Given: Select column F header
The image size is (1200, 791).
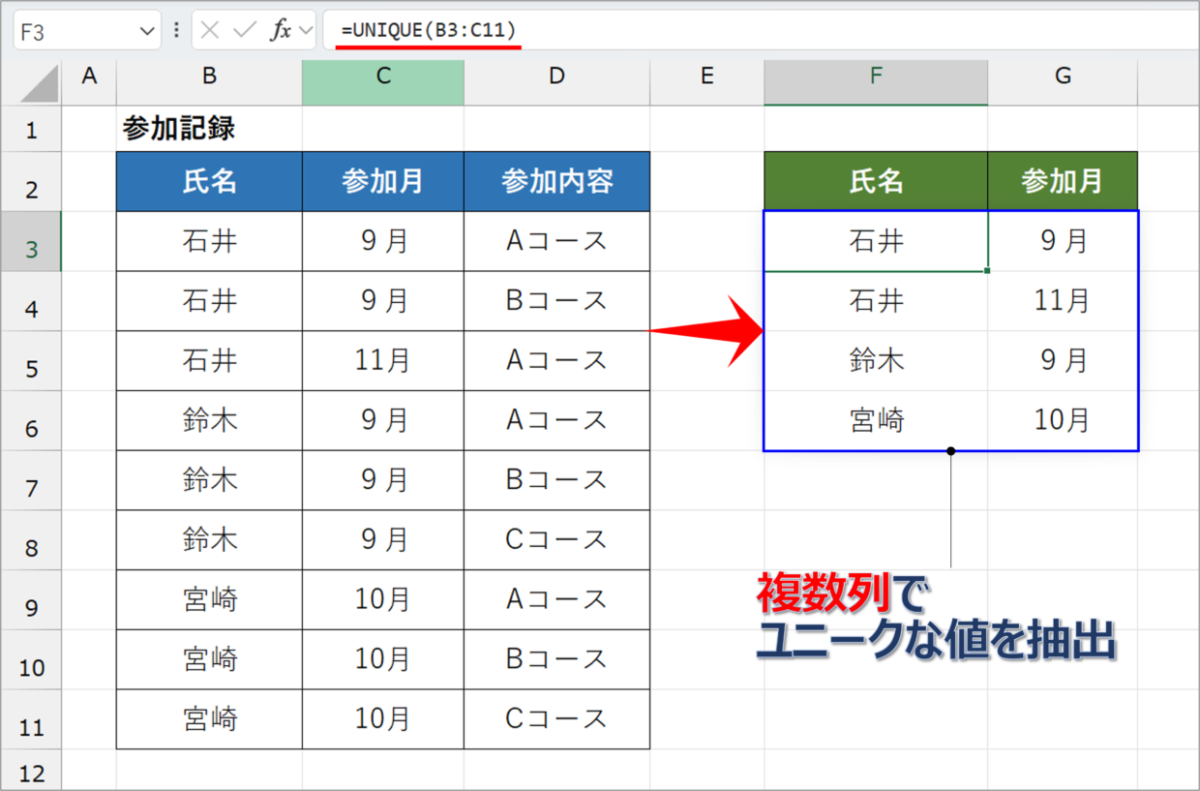Looking at the screenshot, I should point(875,81).
